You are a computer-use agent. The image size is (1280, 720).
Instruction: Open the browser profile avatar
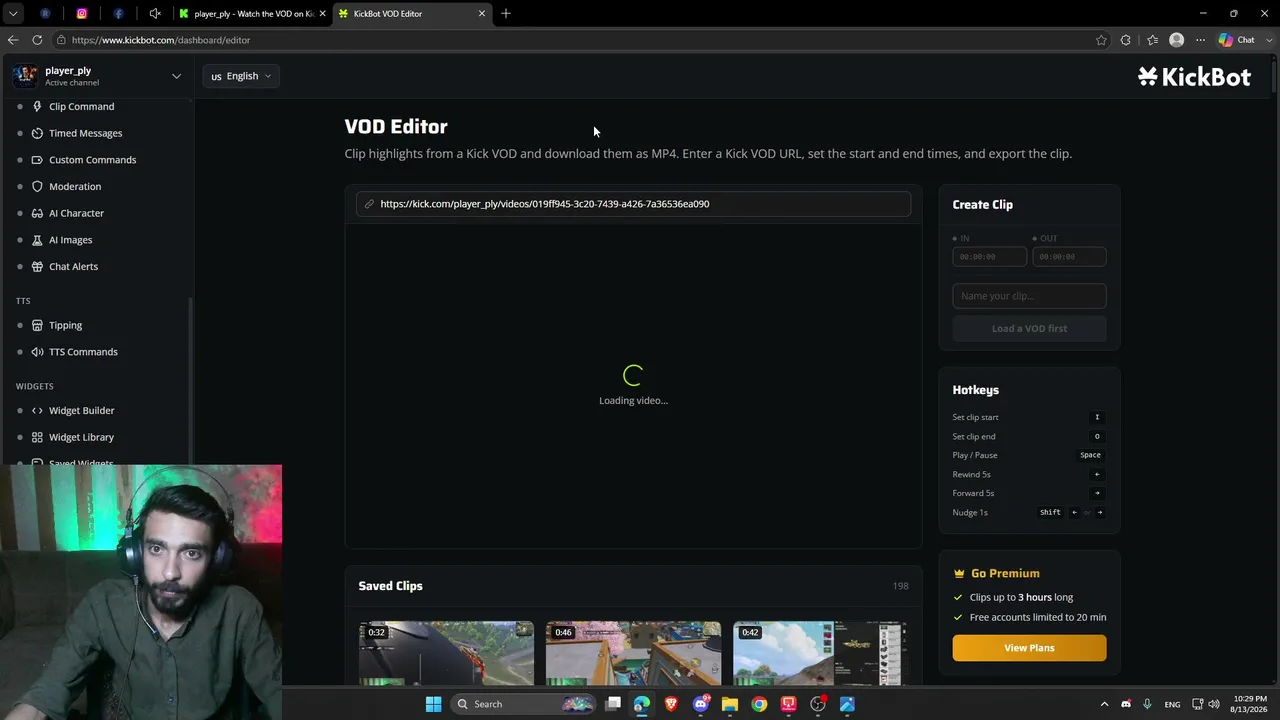click(x=1177, y=40)
